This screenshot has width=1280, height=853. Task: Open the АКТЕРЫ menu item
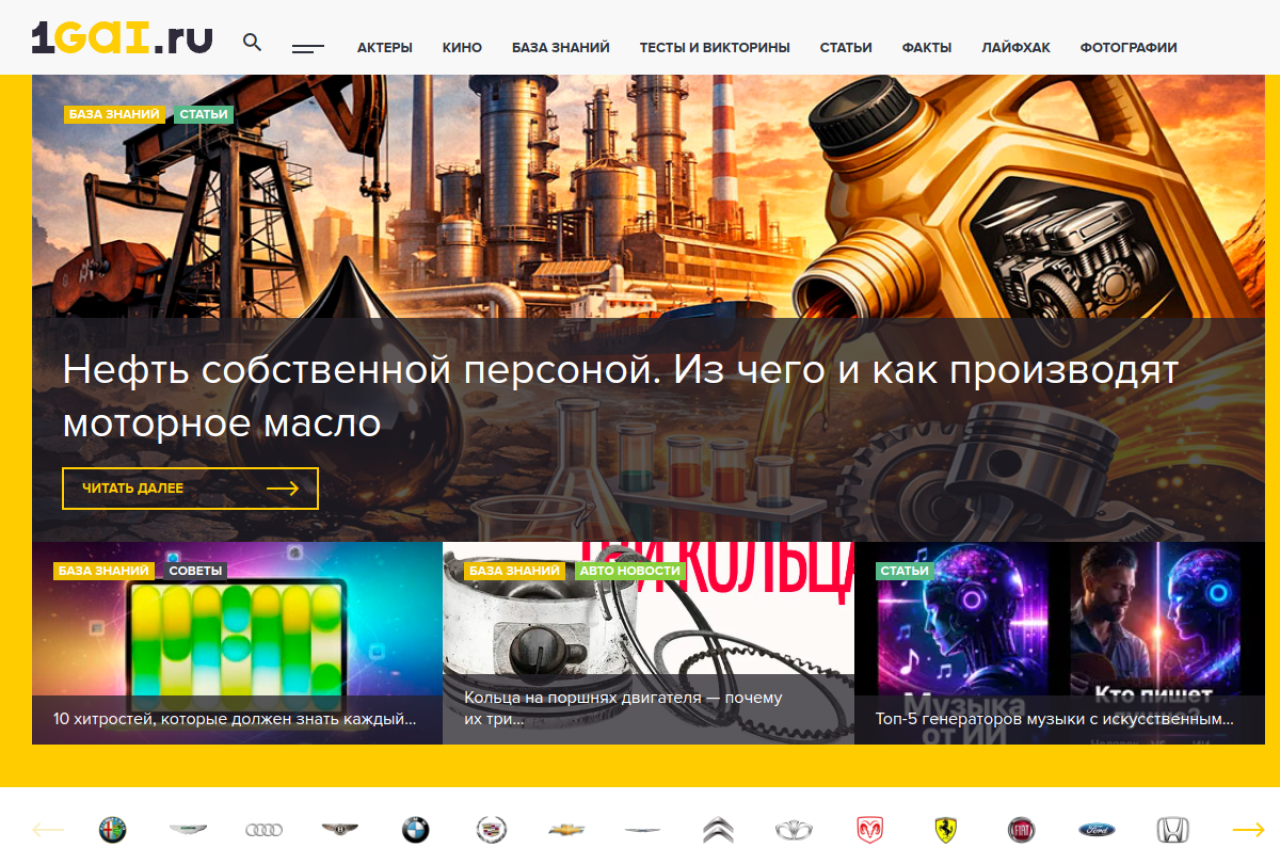click(384, 48)
